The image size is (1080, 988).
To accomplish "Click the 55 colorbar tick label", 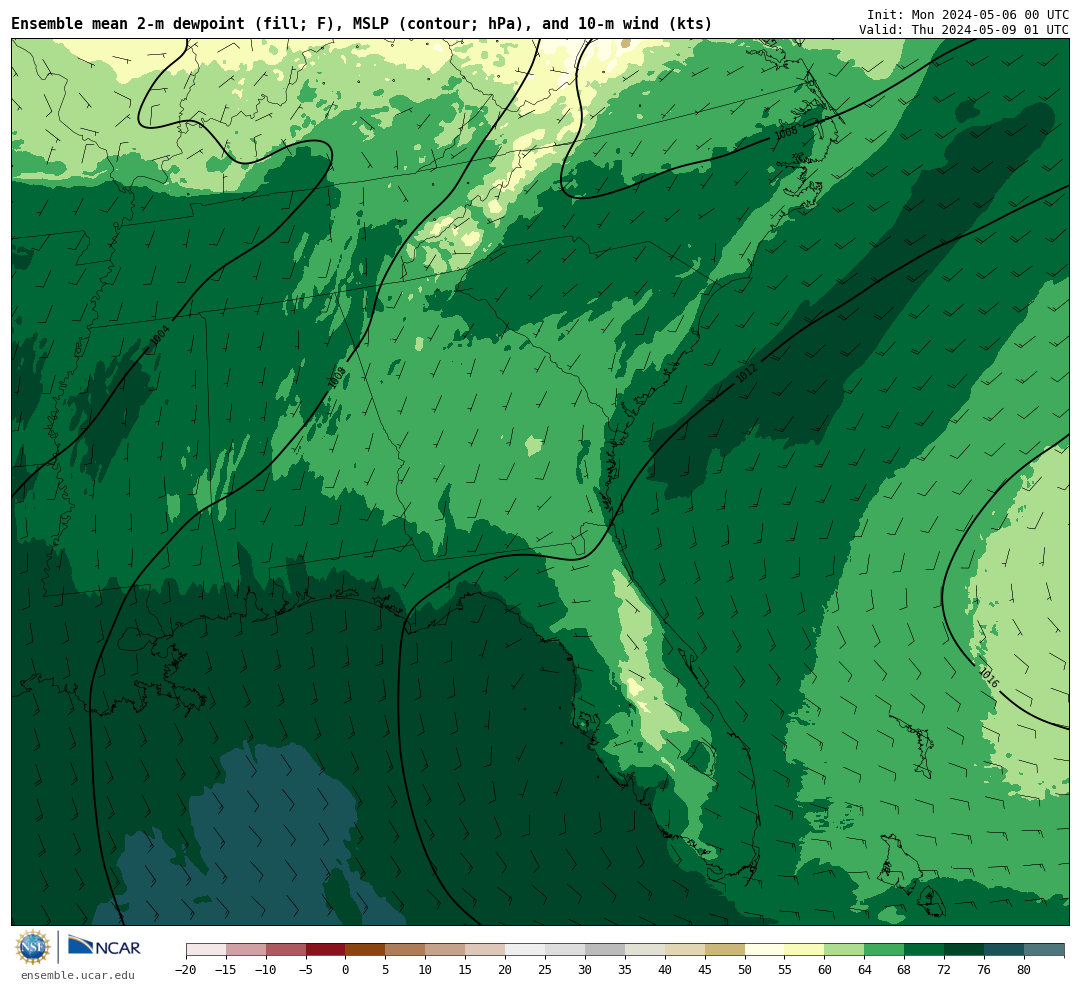I will (x=785, y=970).
